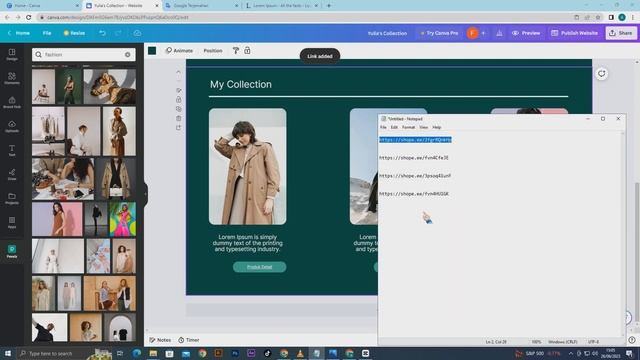Screen dimensions: 640x360
Task: Open the Windows Start menu
Action: click(7, 353)
